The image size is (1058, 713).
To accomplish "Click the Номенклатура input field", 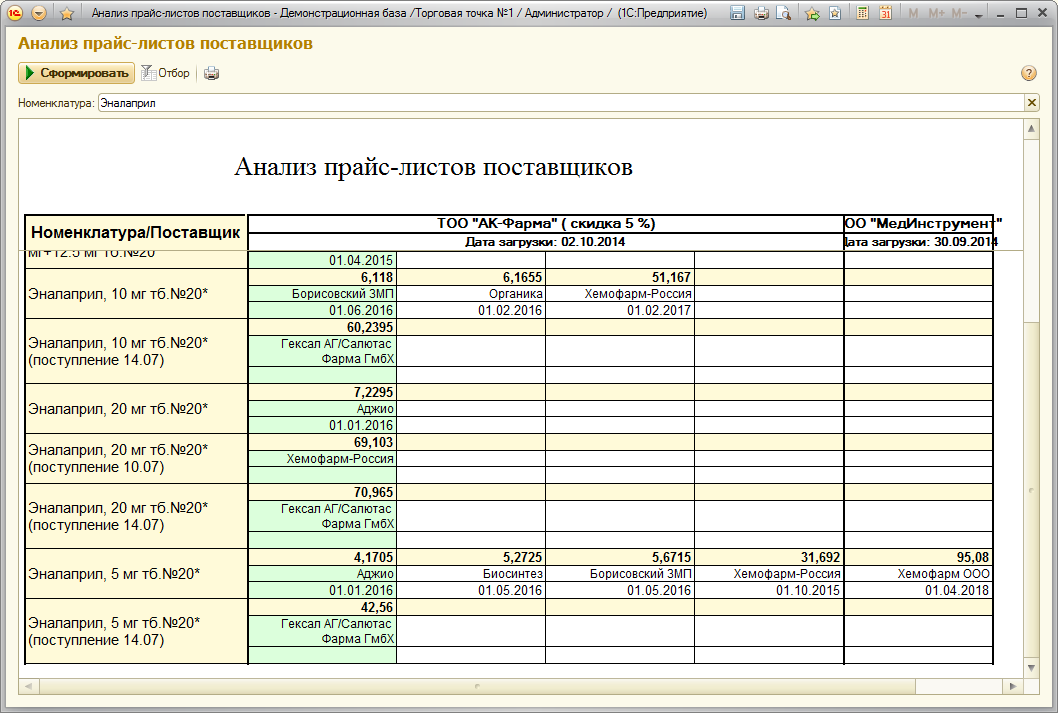I will click(560, 102).
